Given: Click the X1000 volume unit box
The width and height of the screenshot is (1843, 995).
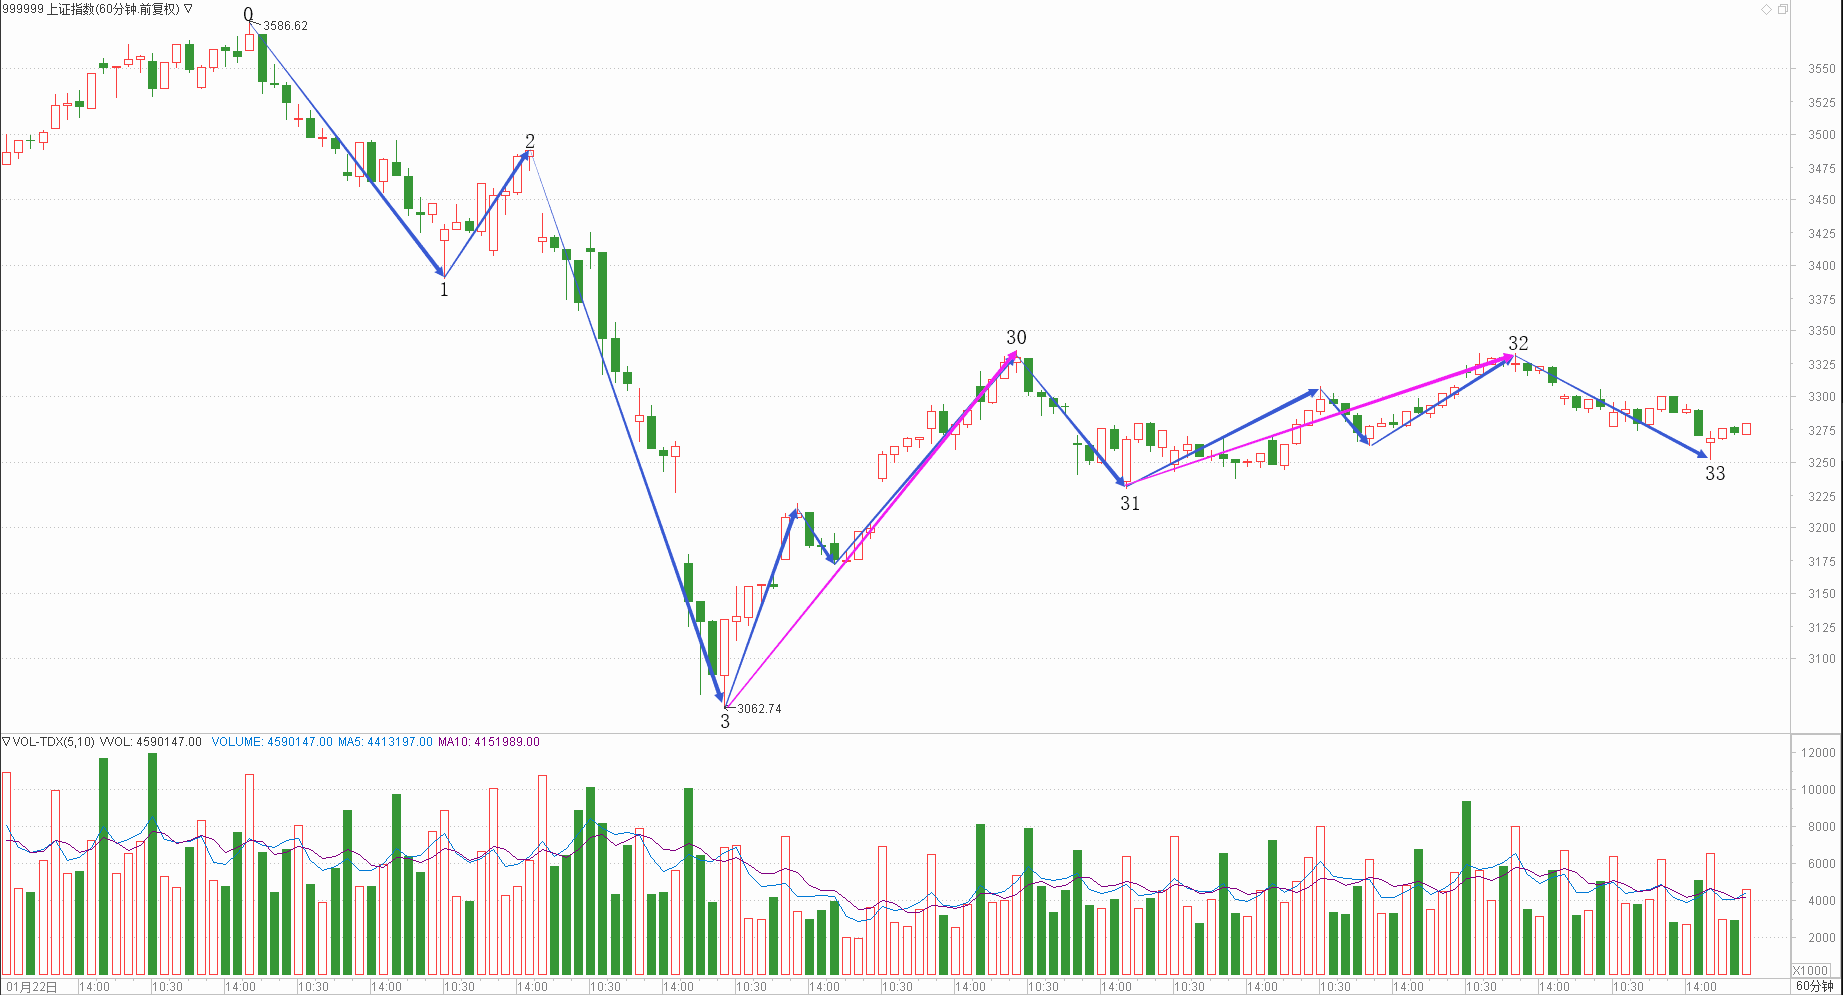Looking at the screenshot, I should click(x=1810, y=970).
